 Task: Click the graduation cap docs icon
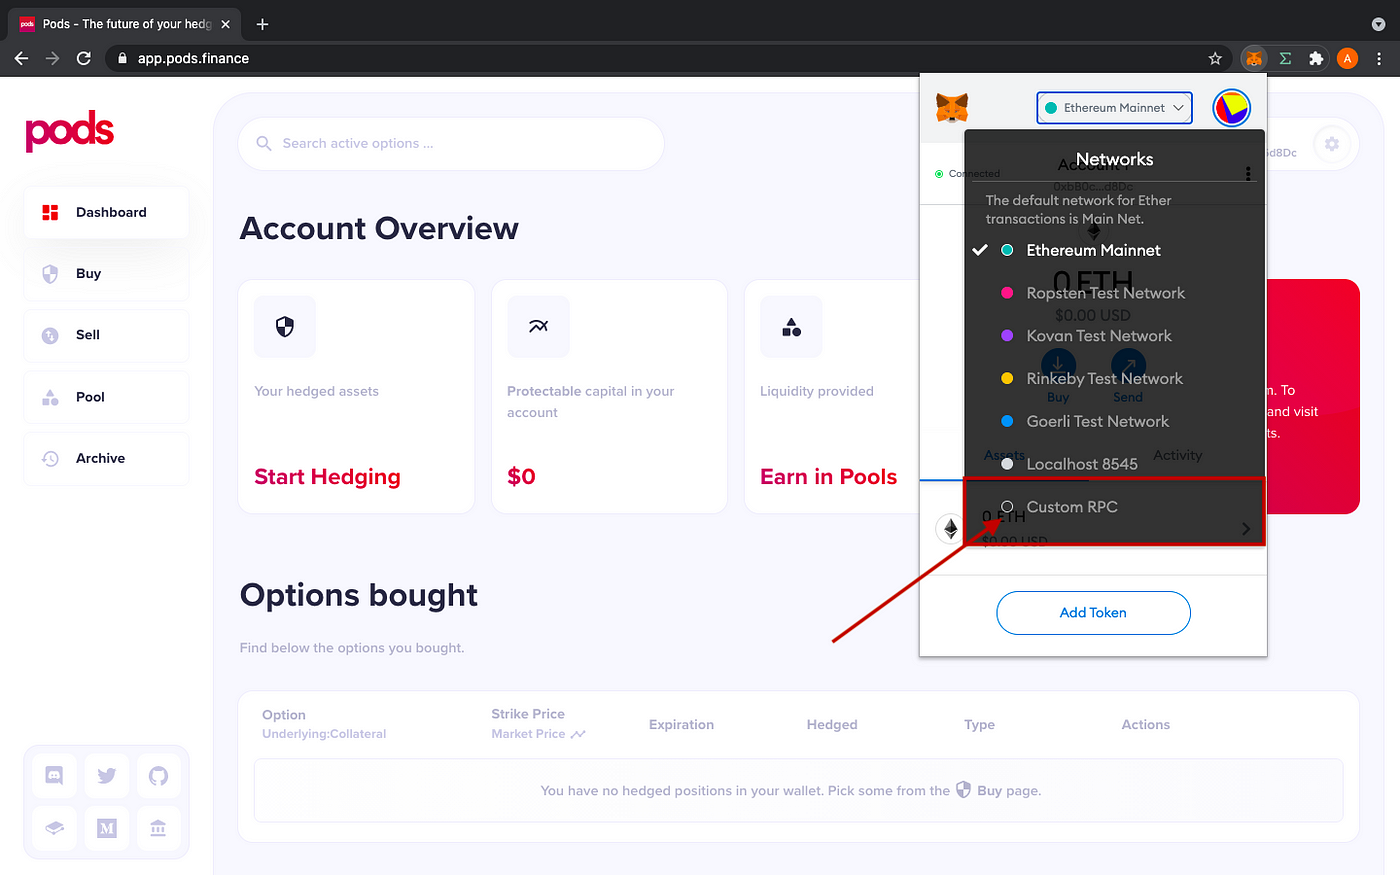[x=54, y=828]
